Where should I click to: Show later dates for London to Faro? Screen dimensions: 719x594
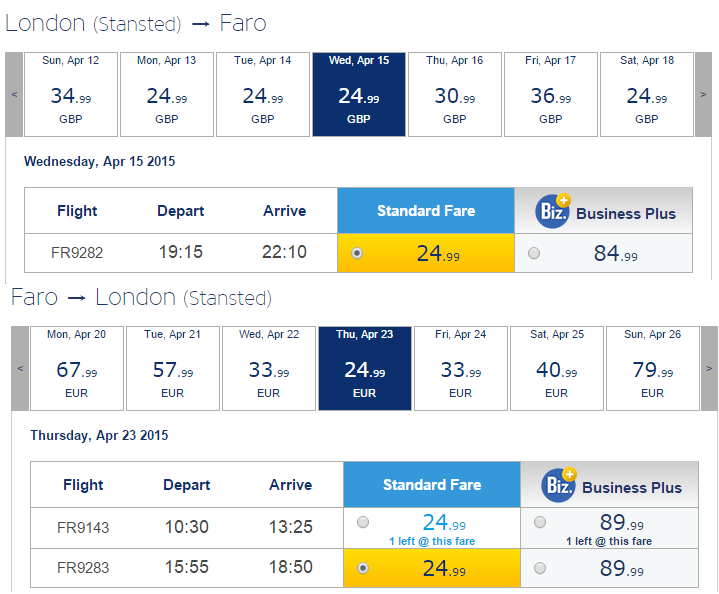click(x=703, y=94)
